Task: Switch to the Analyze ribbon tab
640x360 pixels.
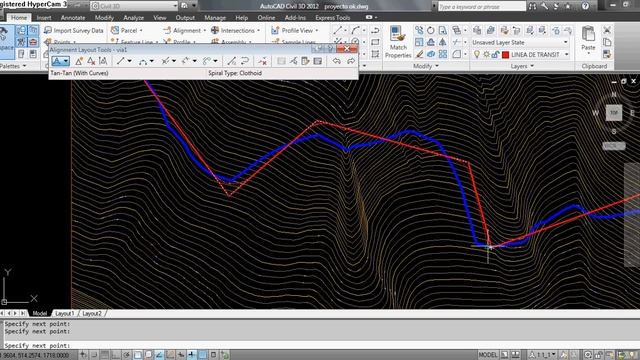Action: [x=133, y=18]
